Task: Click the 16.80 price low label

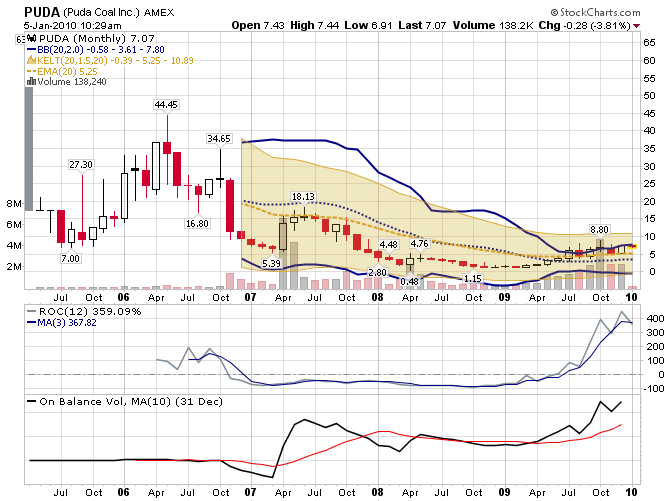Action: coord(197,223)
